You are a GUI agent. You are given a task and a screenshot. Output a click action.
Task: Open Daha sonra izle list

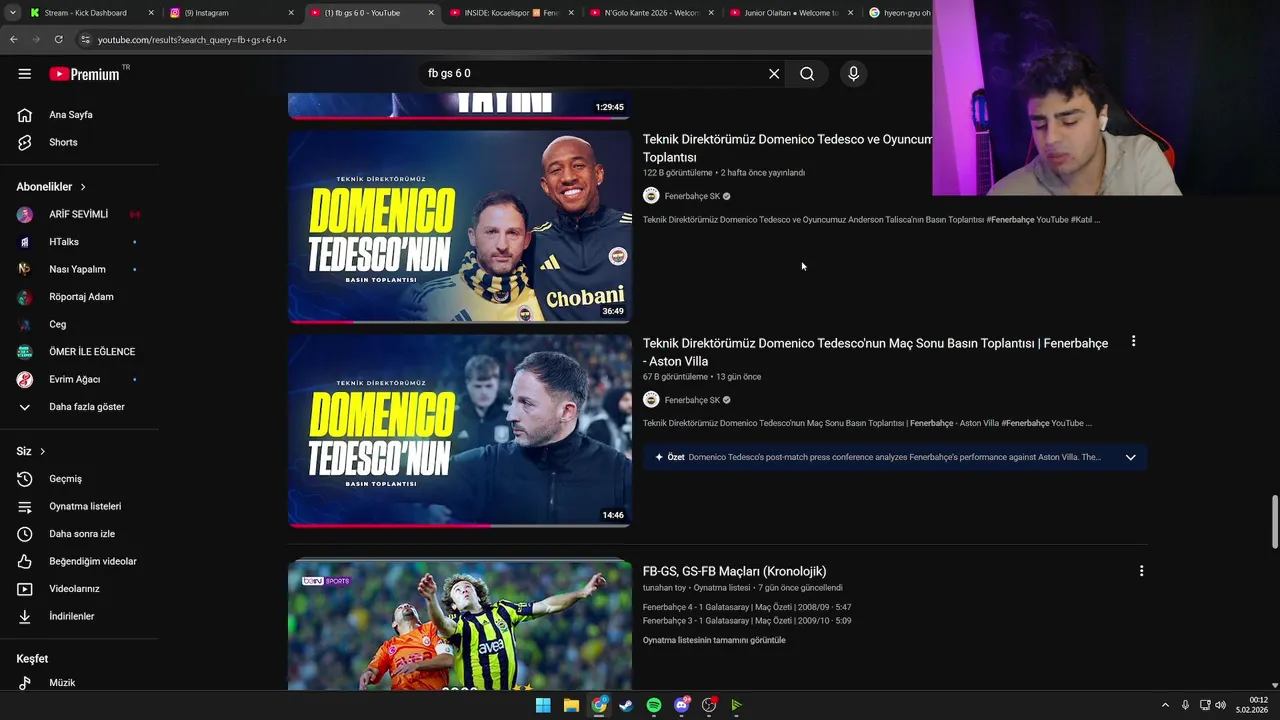coord(80,534)
